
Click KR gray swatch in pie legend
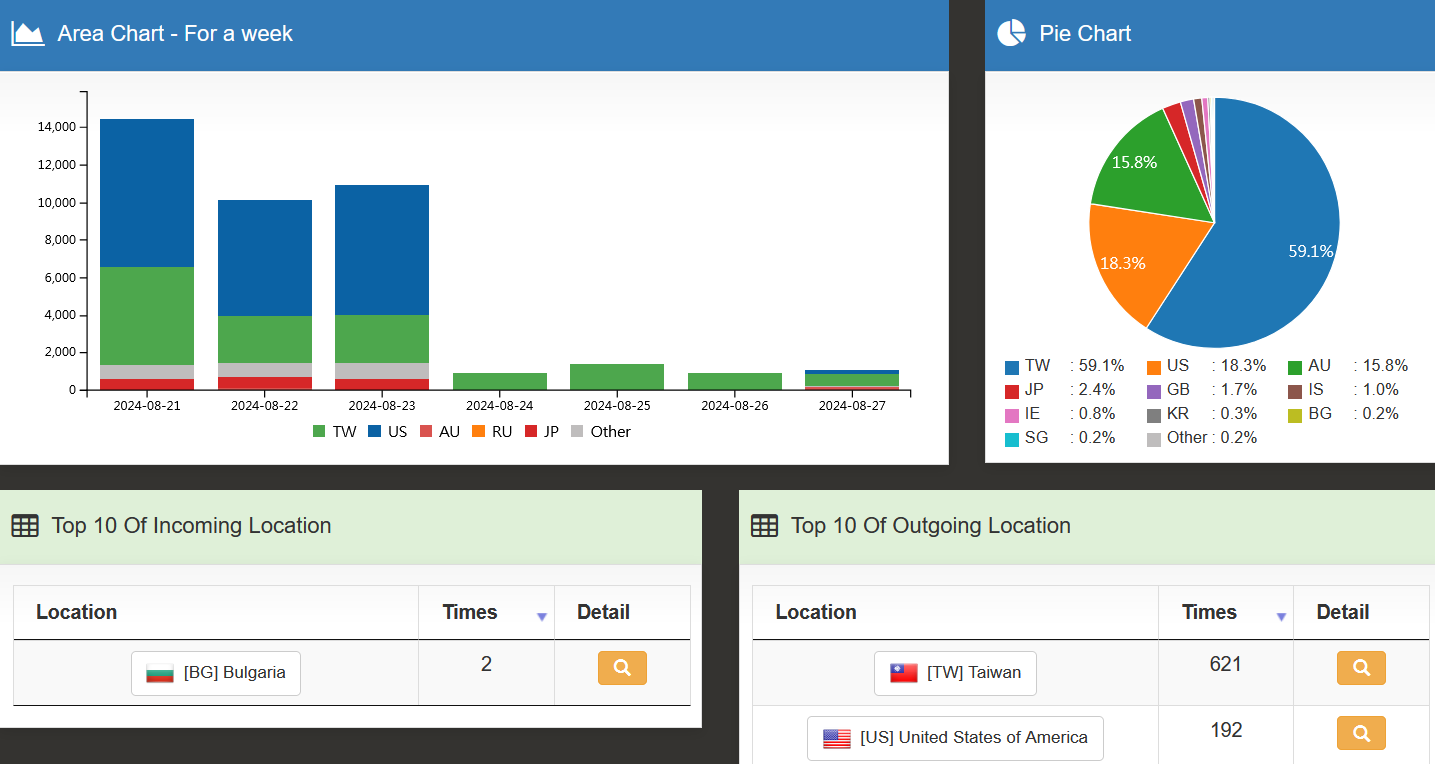point(1154,415)
